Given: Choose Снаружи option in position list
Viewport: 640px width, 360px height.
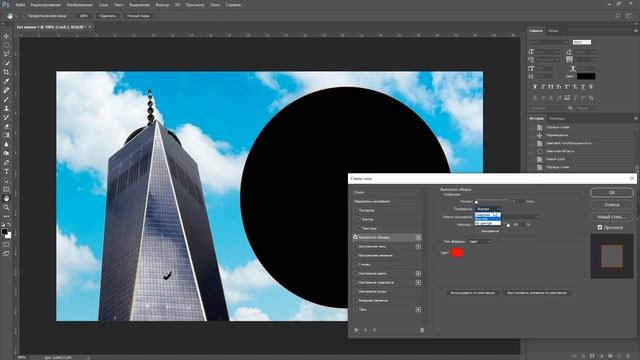Looking at the screenshot, I should coord(487,214).
